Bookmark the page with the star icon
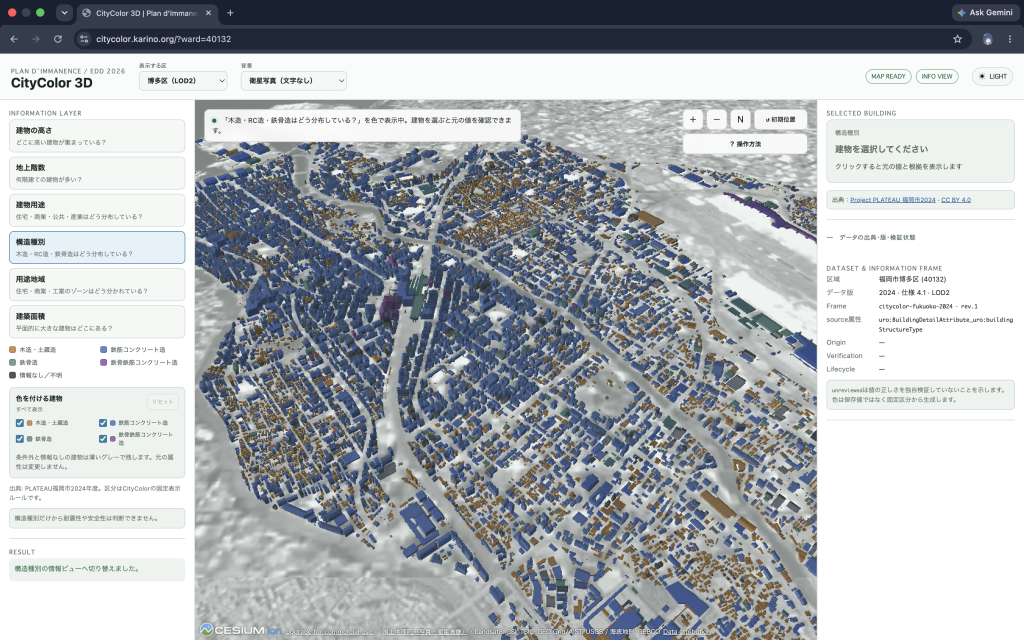The height and width of the screenshot is (640, 1024). coord(957,39)
